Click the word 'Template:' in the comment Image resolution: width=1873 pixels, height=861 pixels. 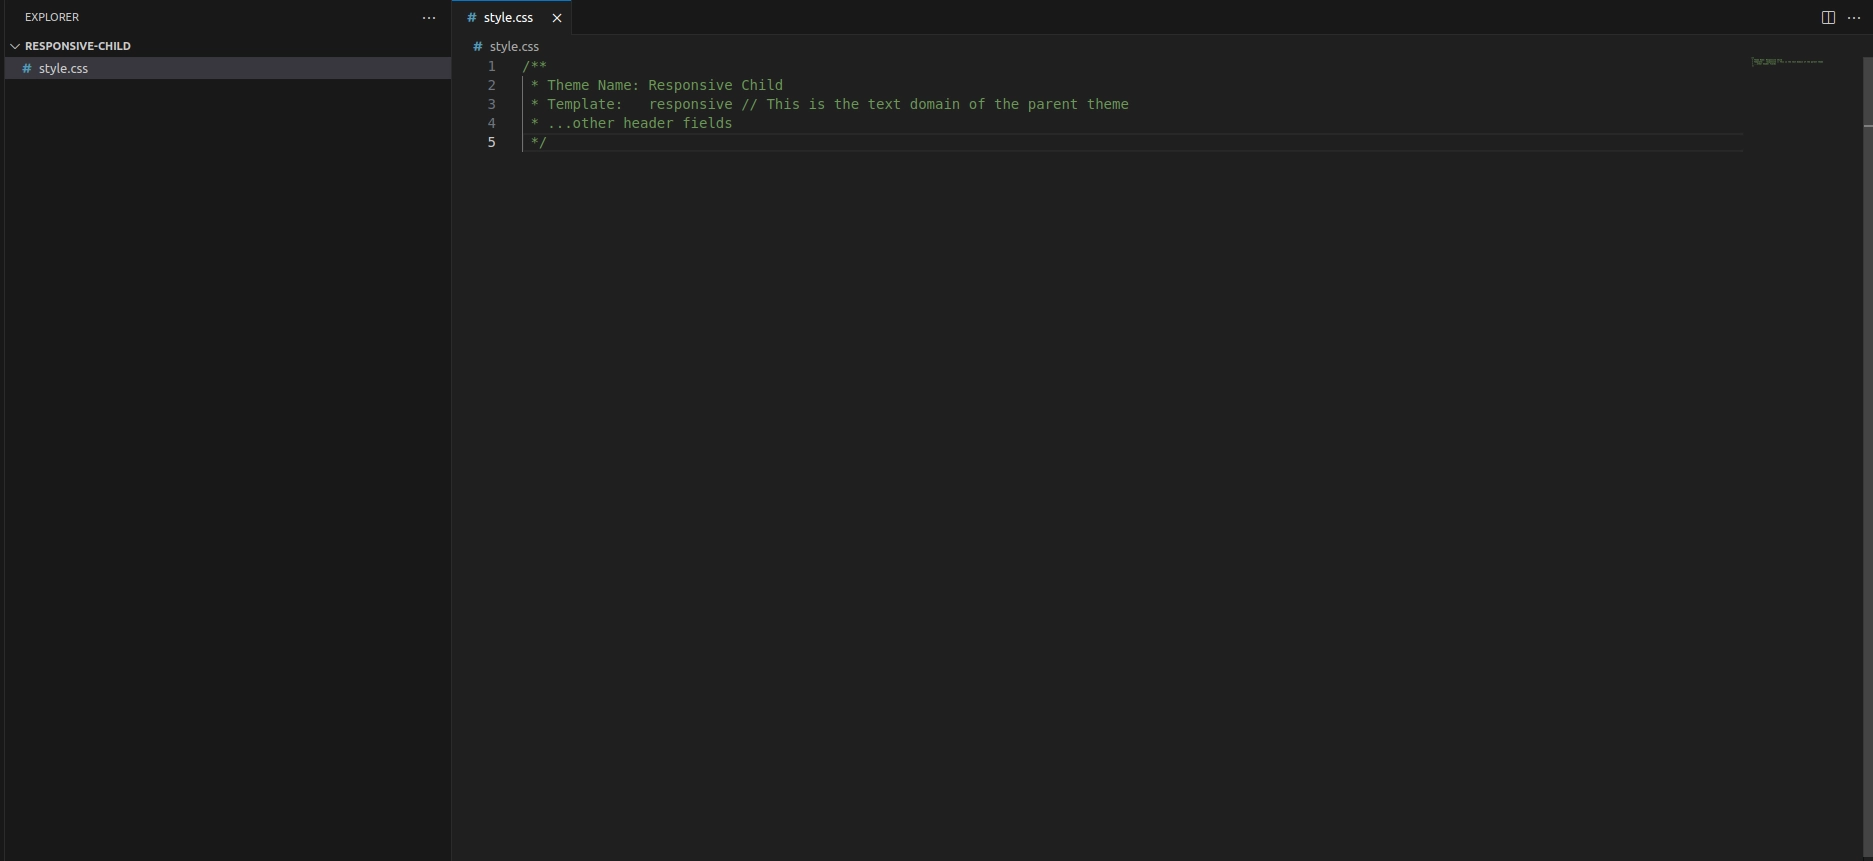click(584, 104)
